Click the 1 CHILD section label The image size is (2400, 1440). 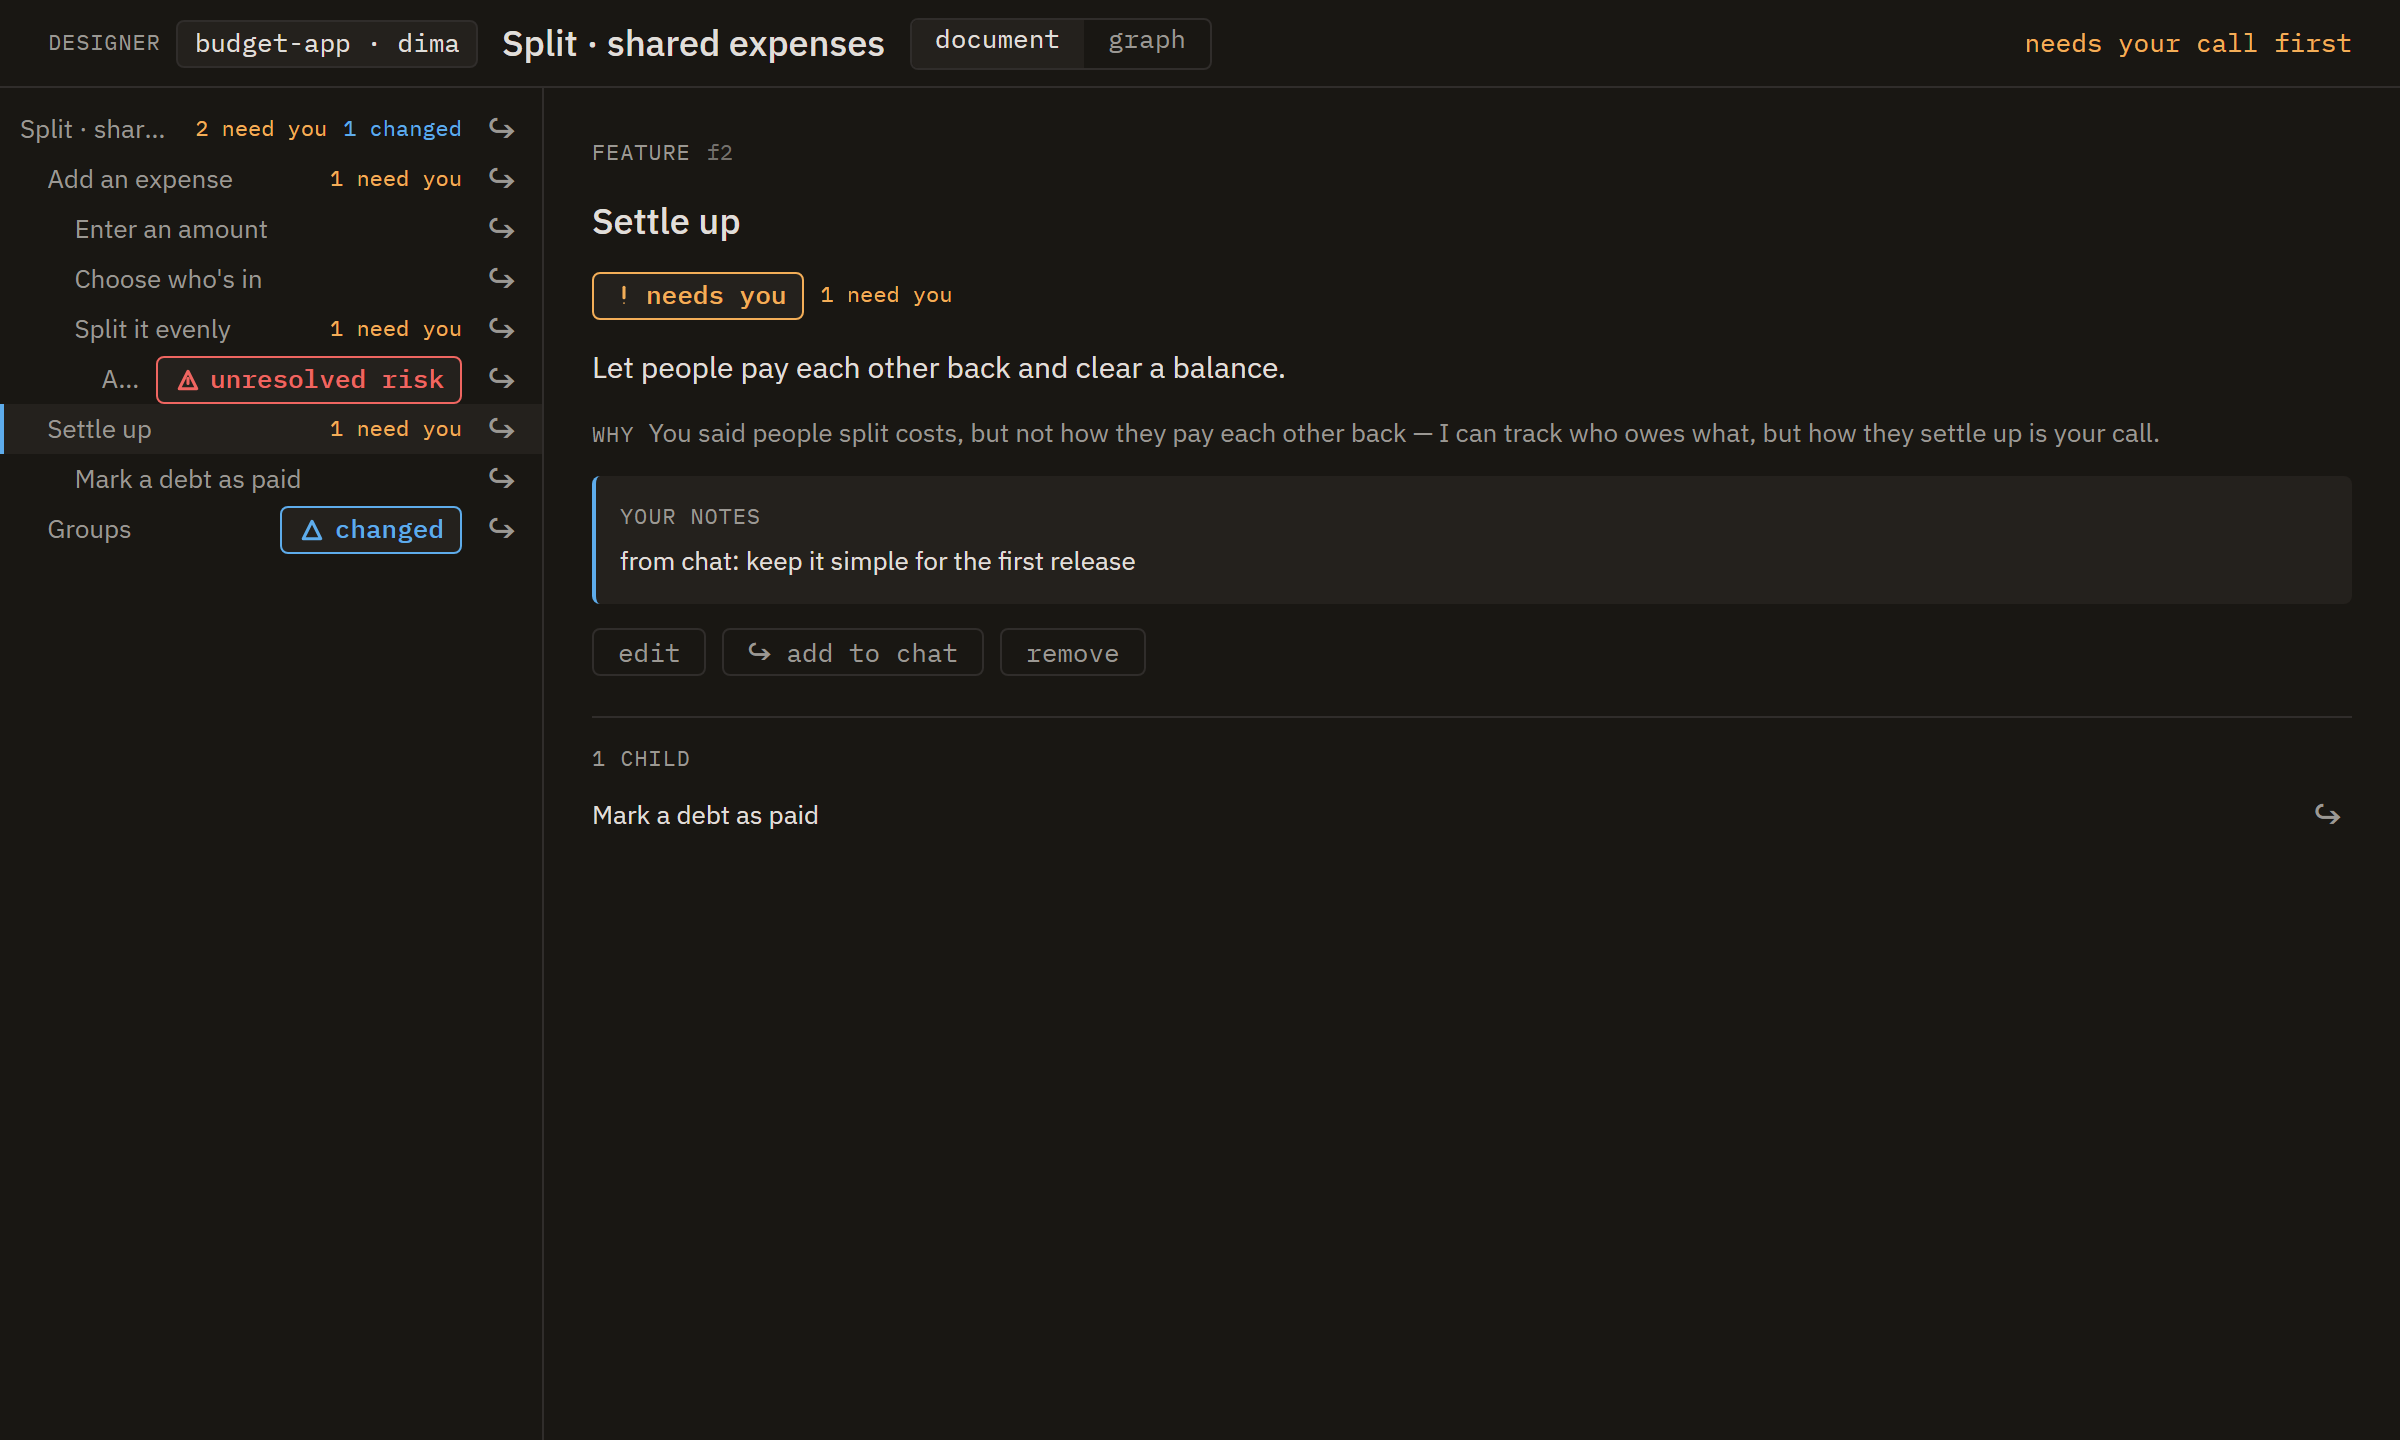point(641,759)
